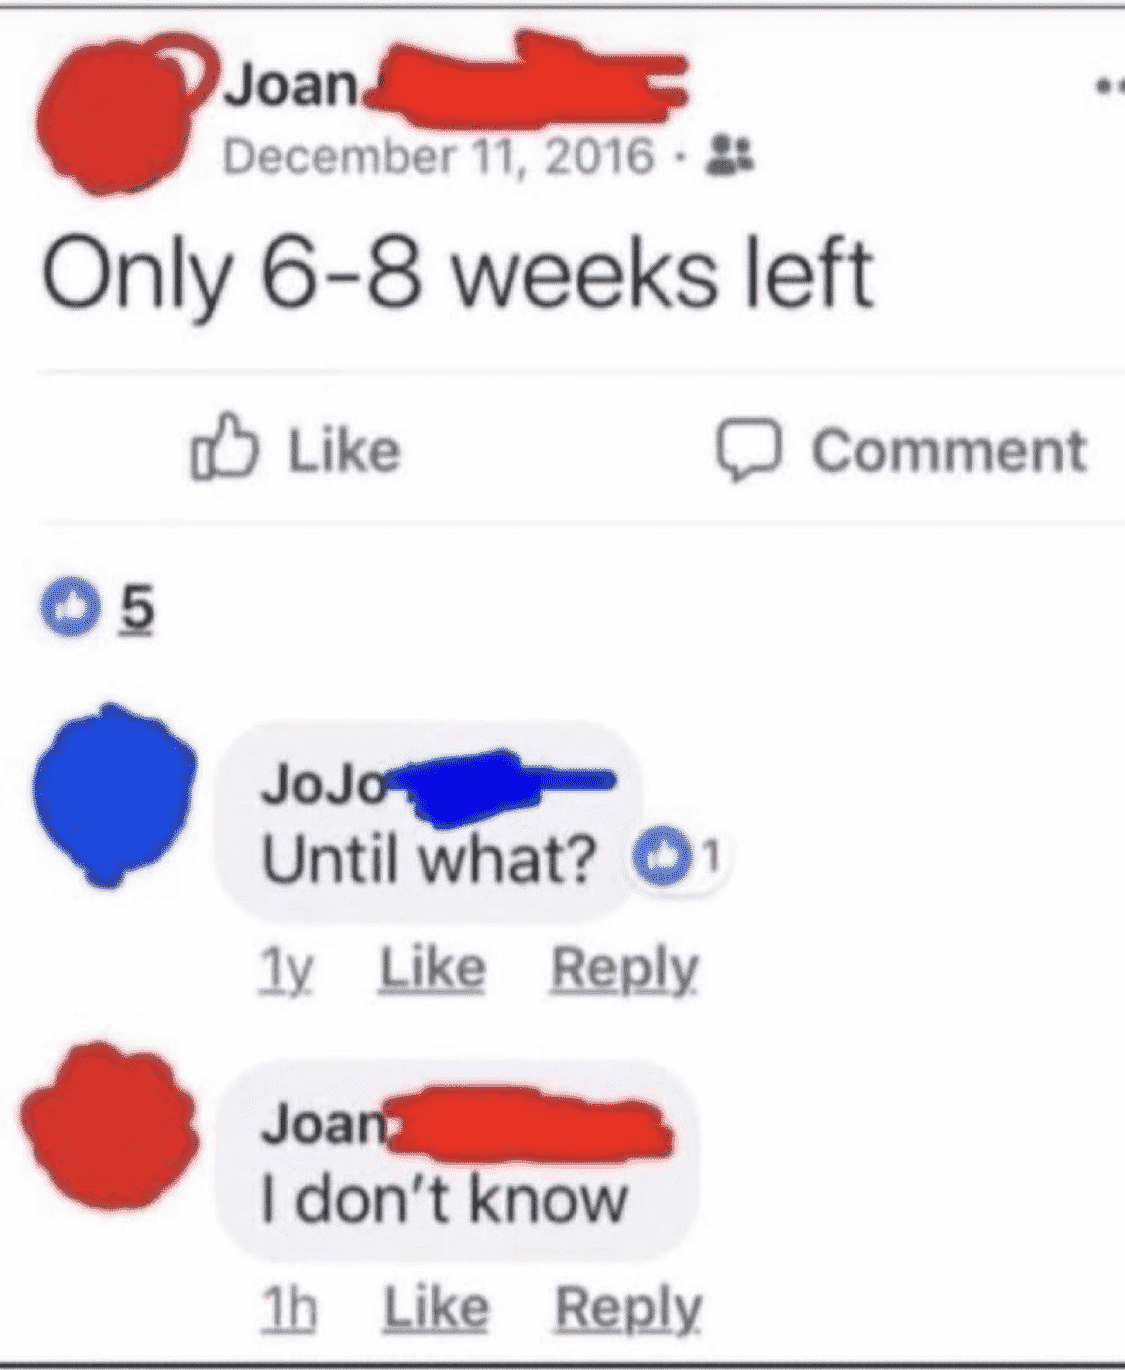This screenshot has height=1370, width=1125.
Task: Click the like reaction badge on JoJo's comment
Action: [x=652, y=856]
